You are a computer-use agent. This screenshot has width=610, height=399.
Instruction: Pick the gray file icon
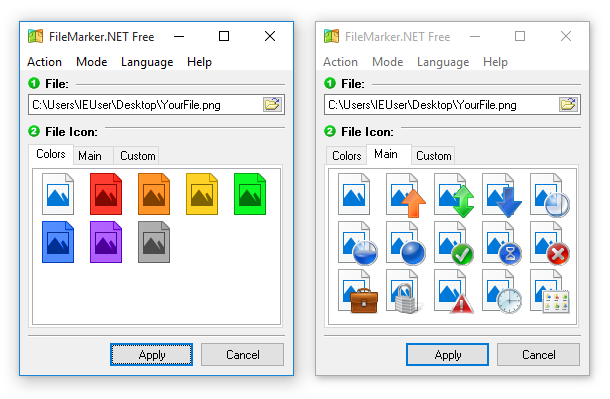point(154,242)
